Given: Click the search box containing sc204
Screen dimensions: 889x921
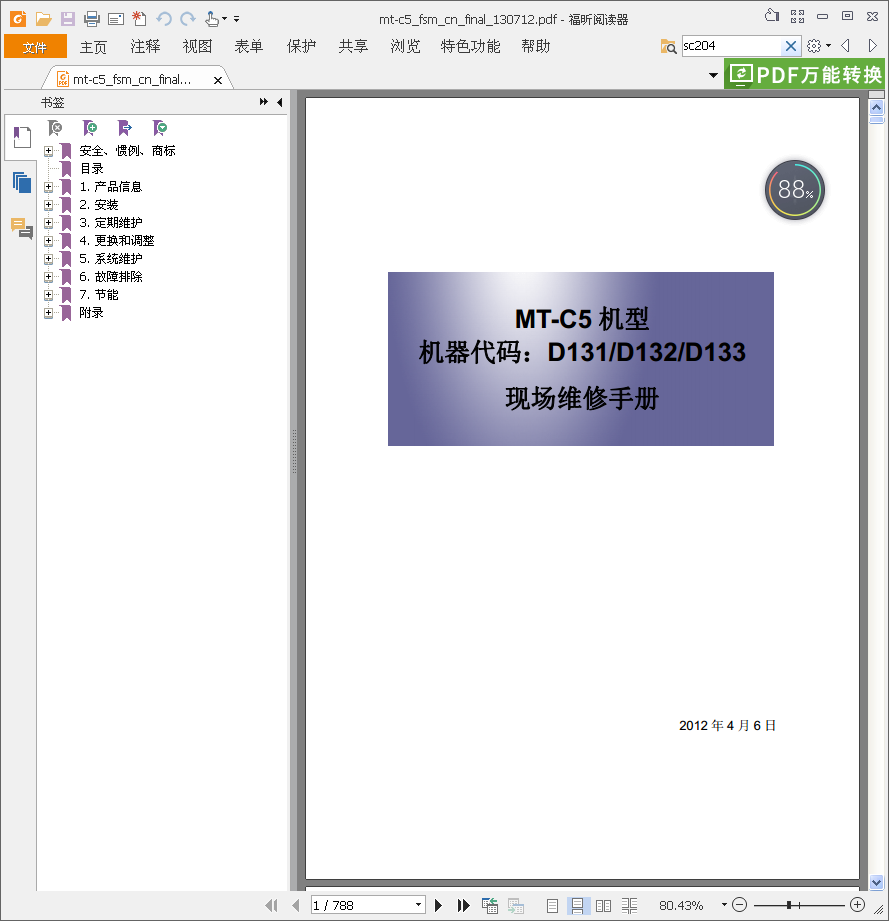Looking at the screenshot, I should pyautogui.click(x=732, y=46).
